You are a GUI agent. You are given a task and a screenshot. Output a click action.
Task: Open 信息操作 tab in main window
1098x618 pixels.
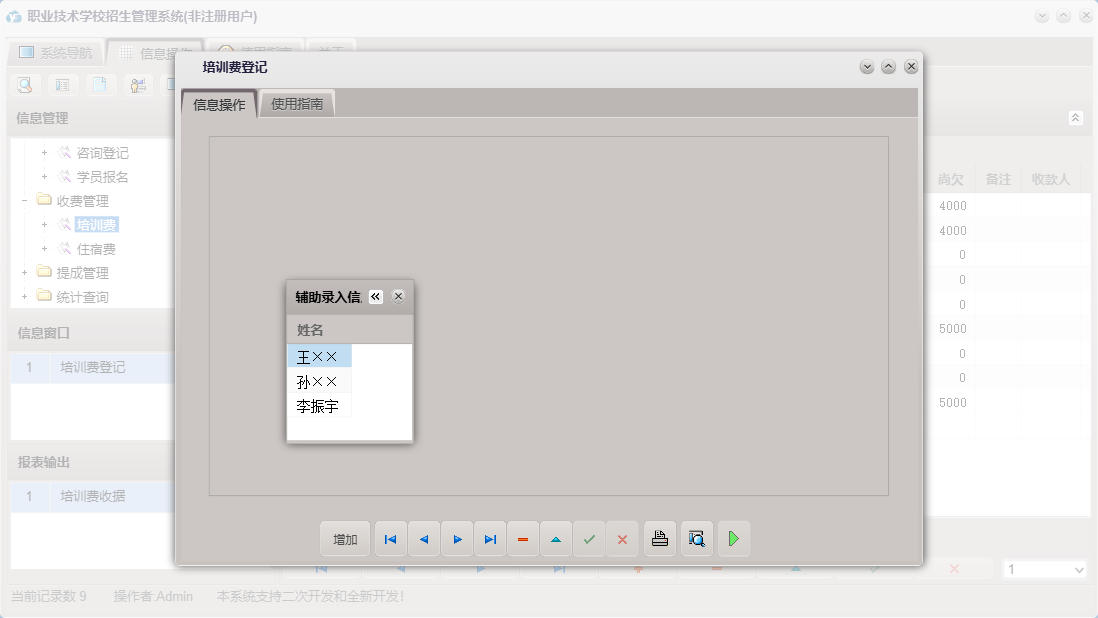point(155,53)
